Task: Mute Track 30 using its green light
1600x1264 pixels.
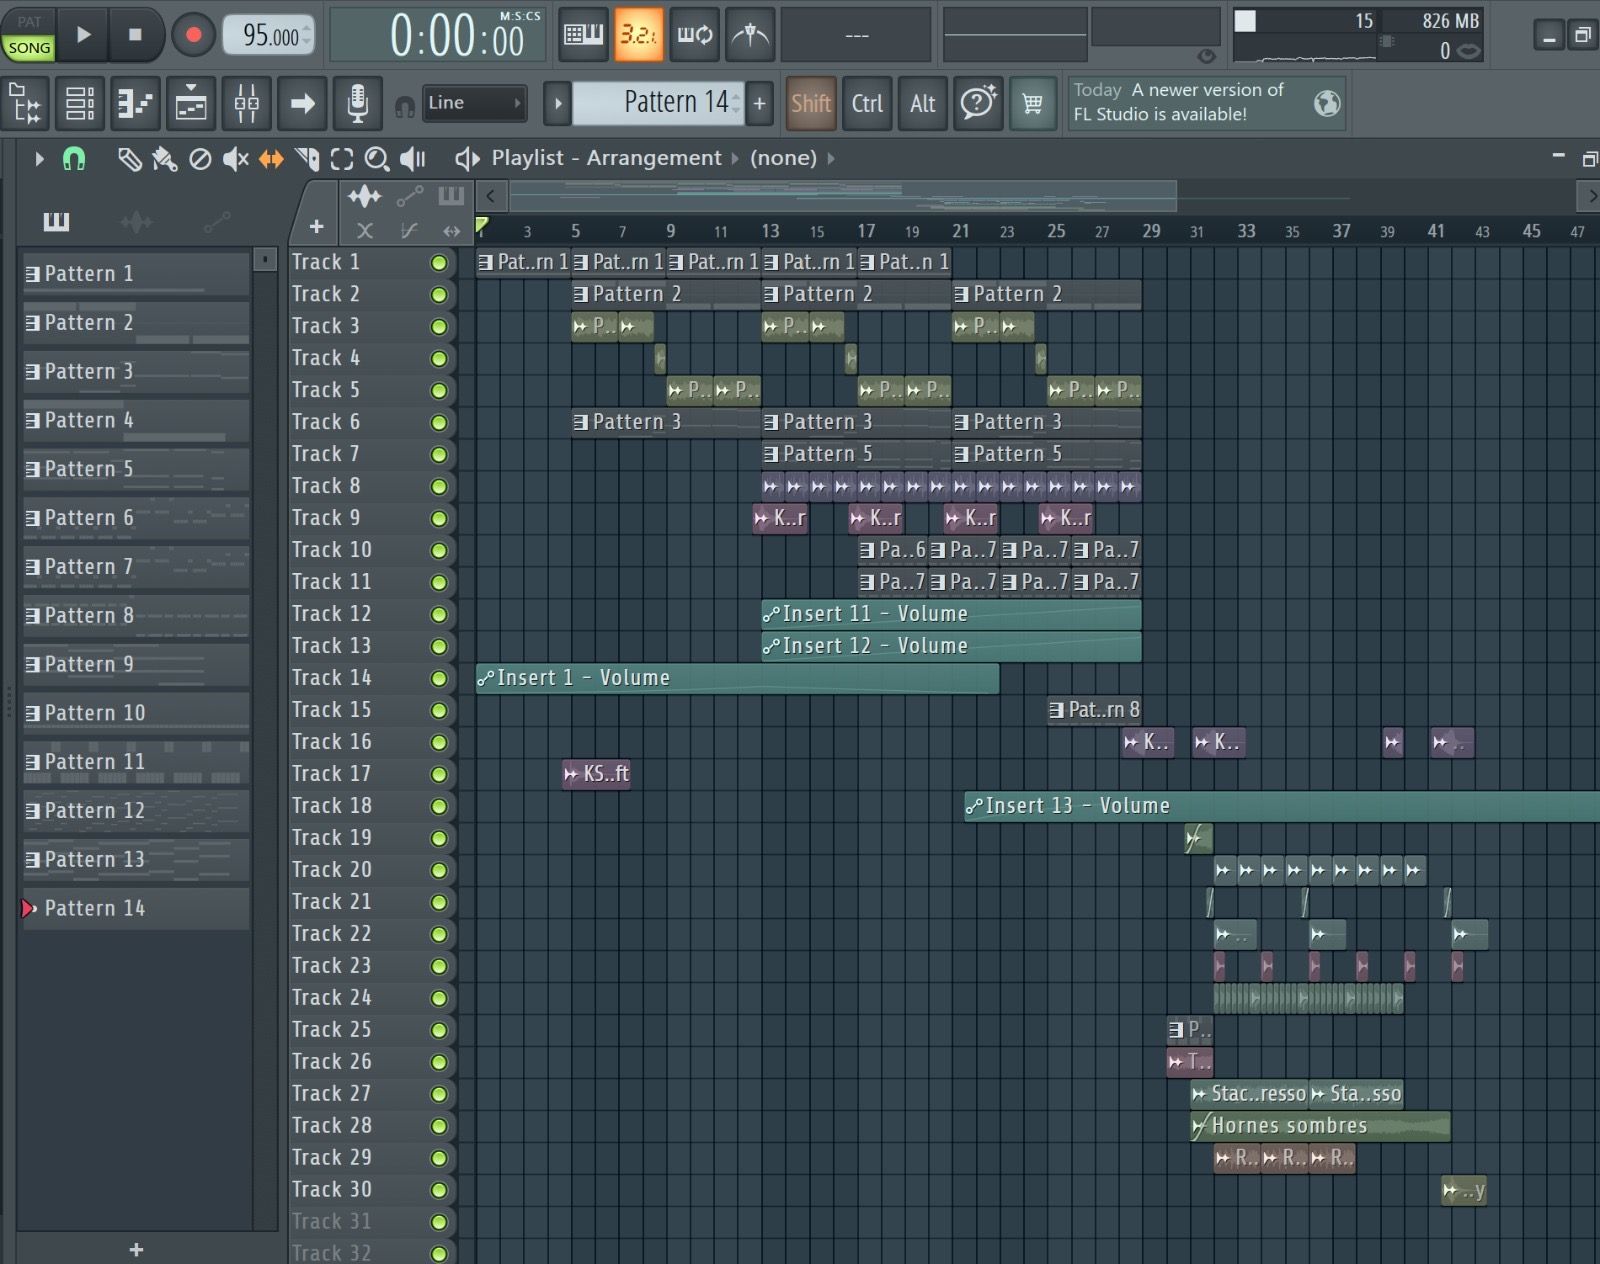Action: tap(438, 1191)
